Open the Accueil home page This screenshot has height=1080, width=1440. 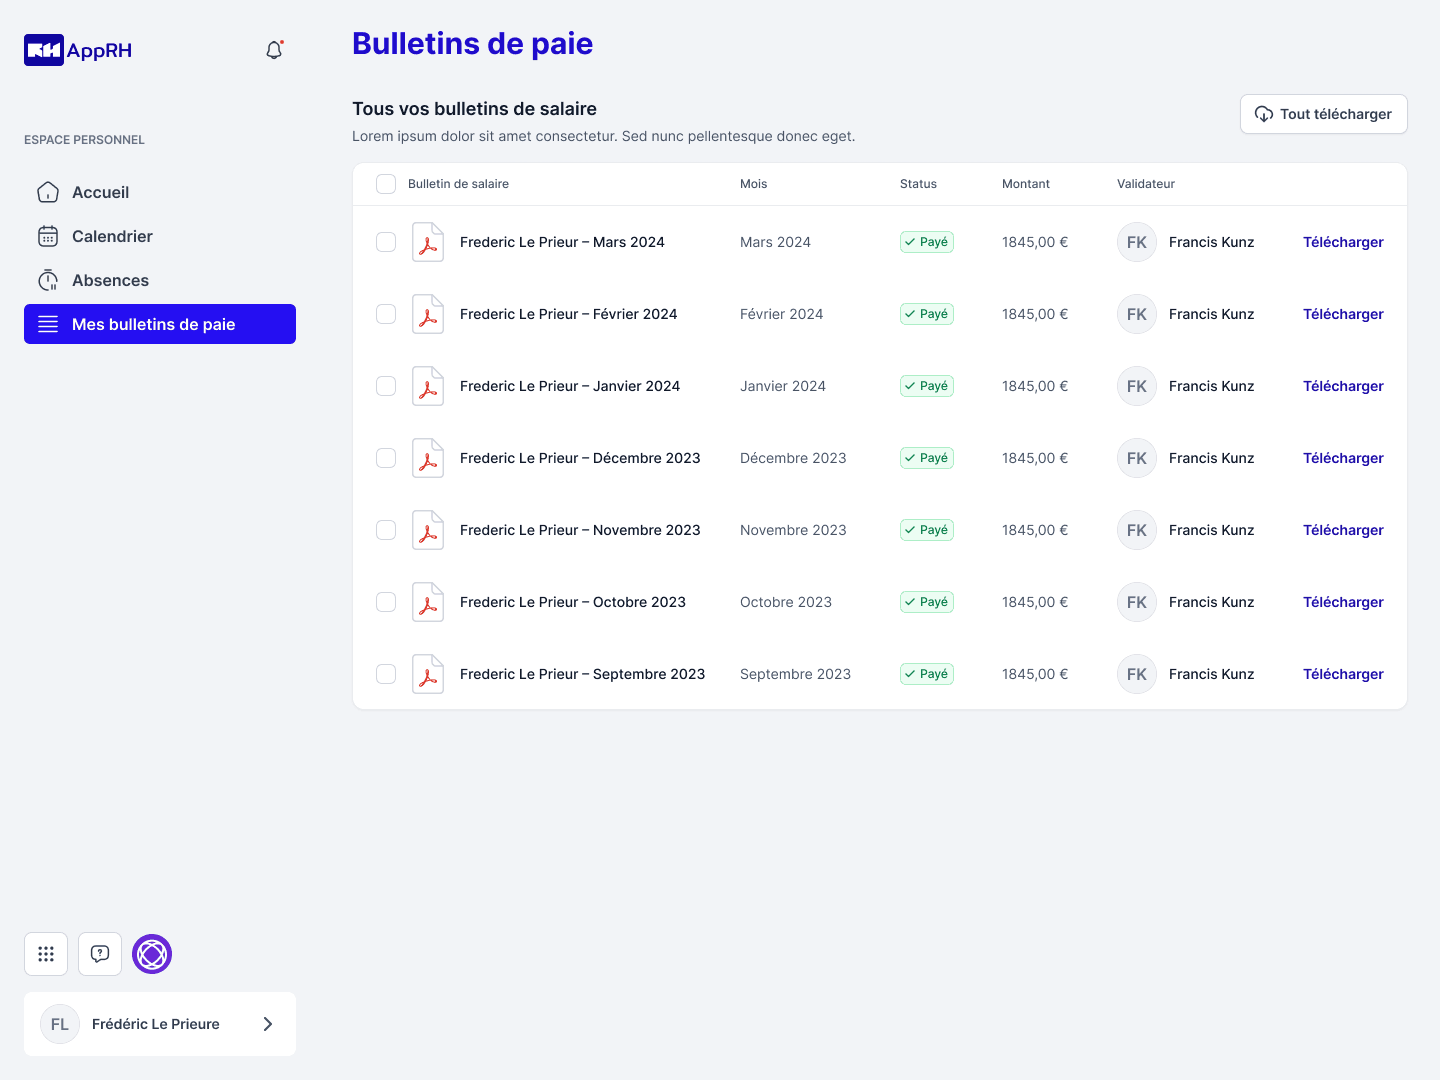click(100, 192)
